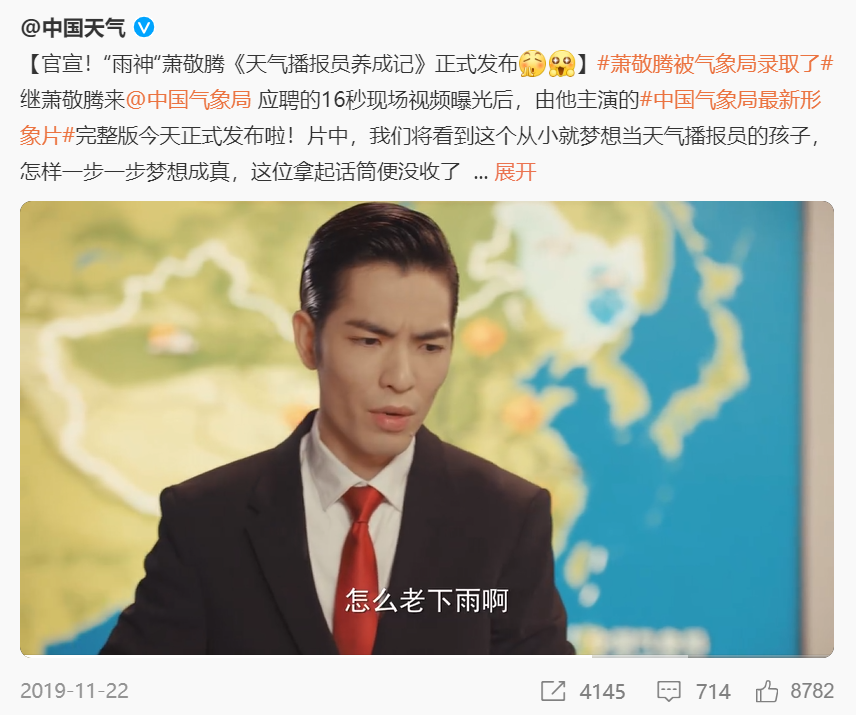Viewport: 856px width, 715px height.
Task: Open the @中国气象局 mention link
Action: [x=188, y=100]
